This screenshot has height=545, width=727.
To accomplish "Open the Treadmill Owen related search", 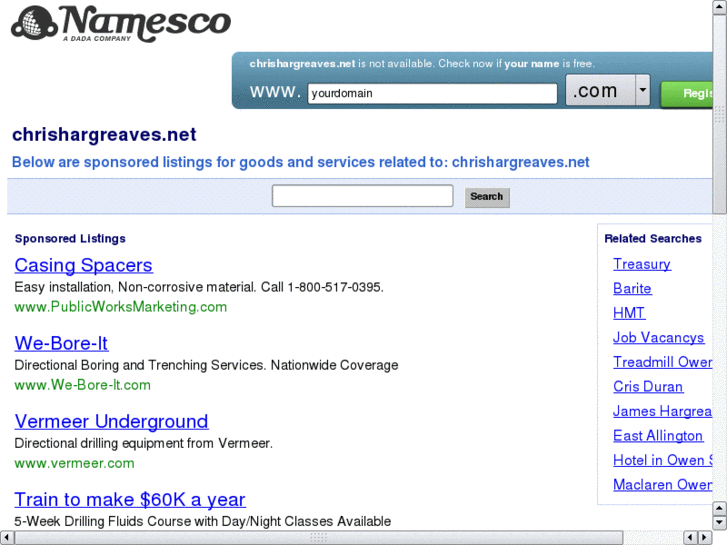I will 663,362.
